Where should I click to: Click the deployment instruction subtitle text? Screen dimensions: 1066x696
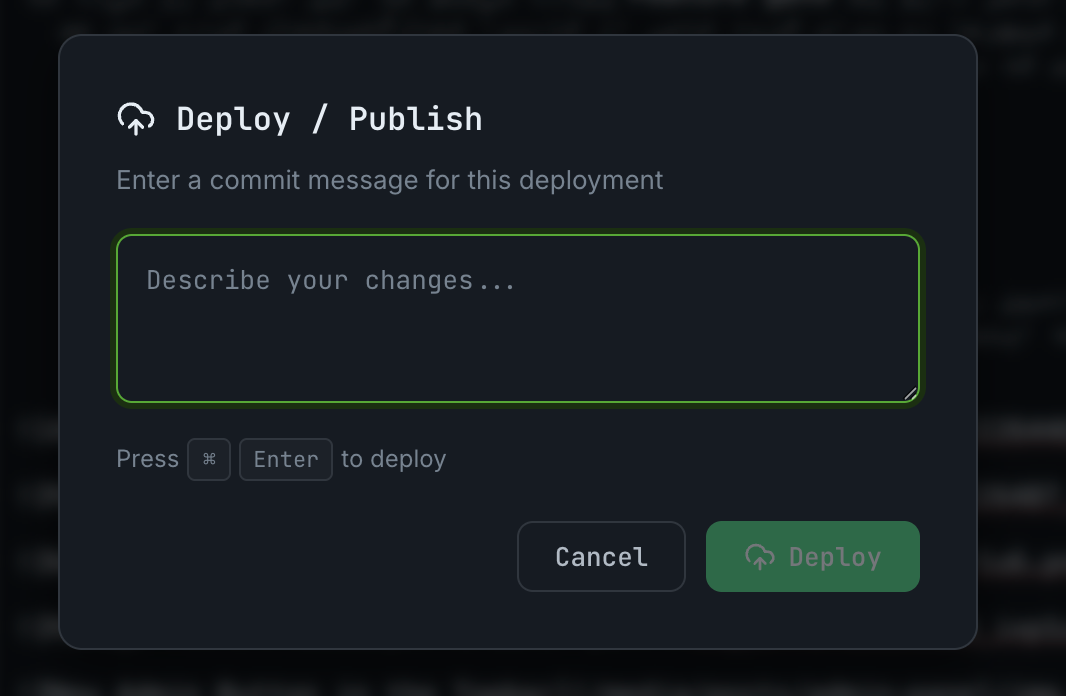pos(390,180)
